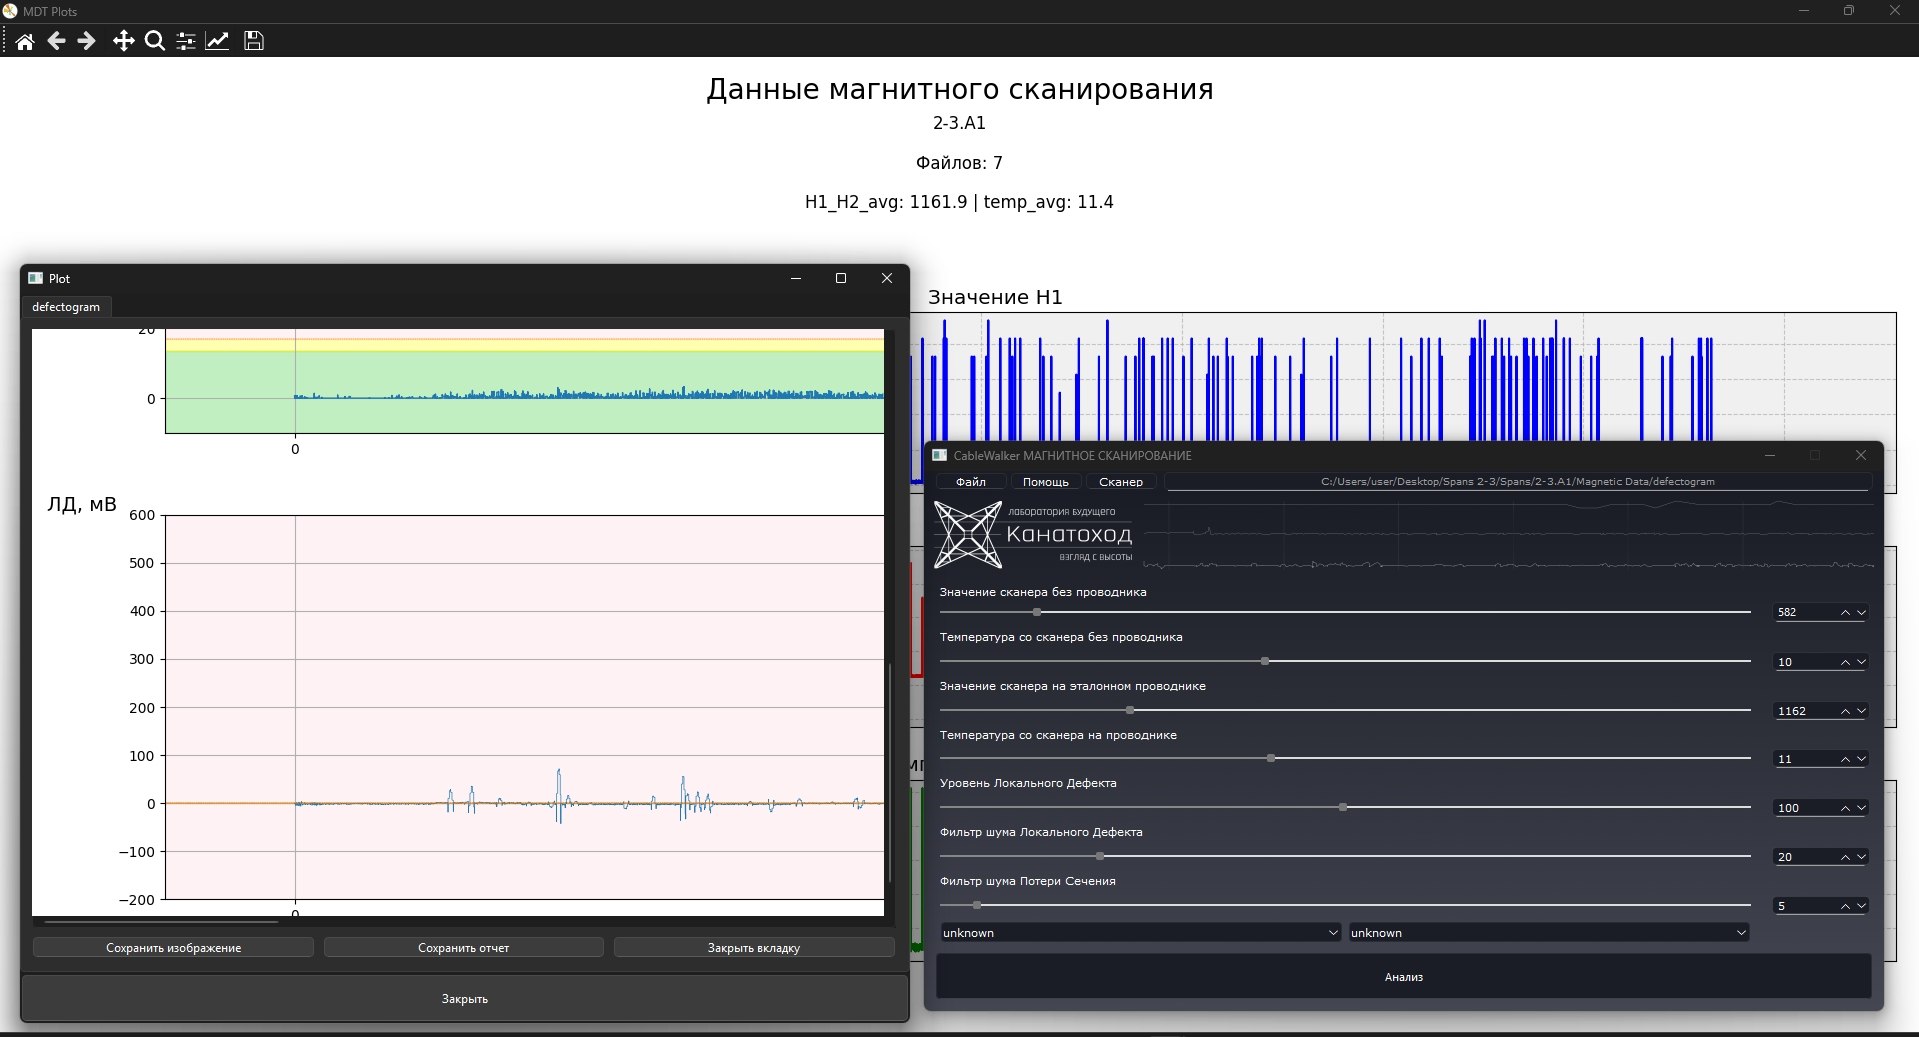1919x1037 pixels.
Task: Open the first unknown dropdown
Action: 1140,933
